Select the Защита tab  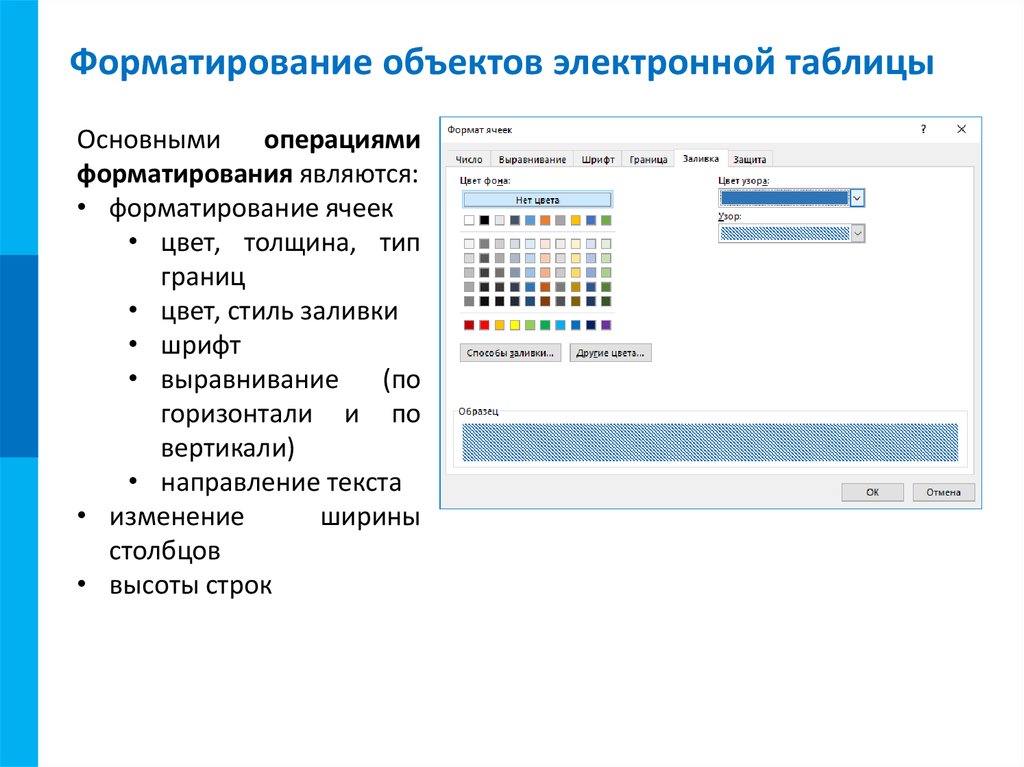750,159
